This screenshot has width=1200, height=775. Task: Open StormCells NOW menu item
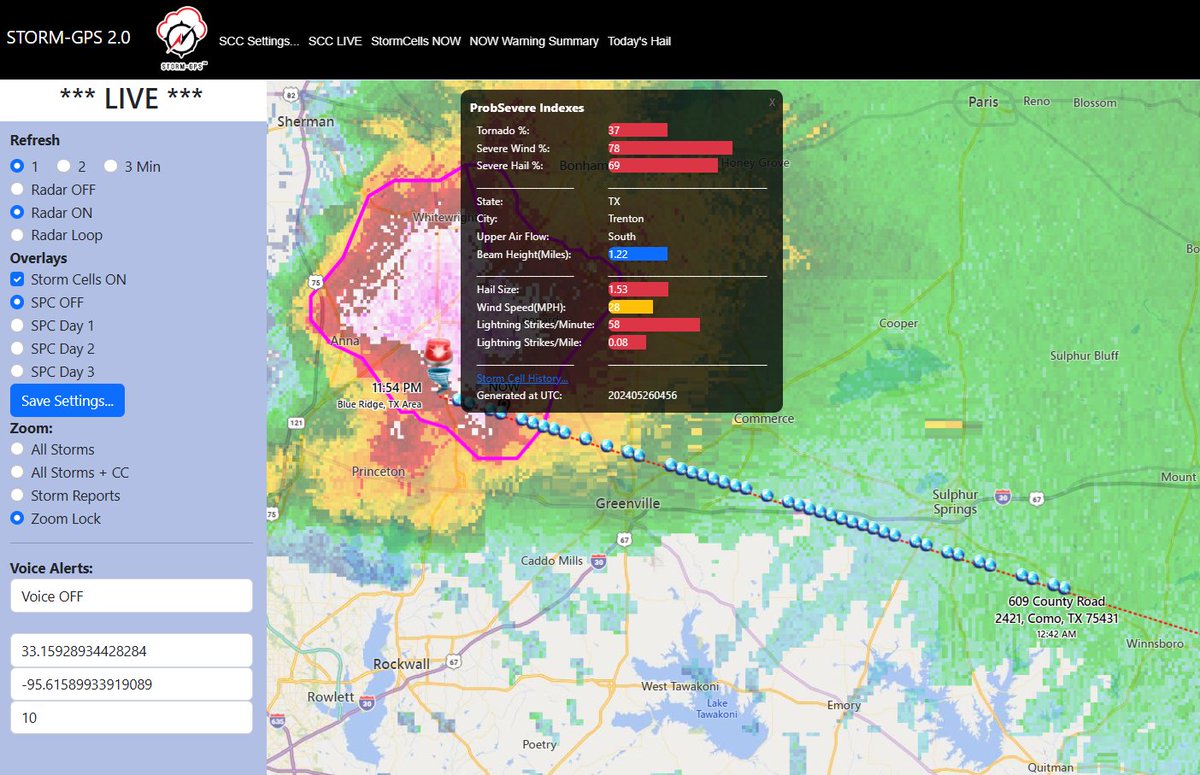pyautogui.click(x=416, y=41)
